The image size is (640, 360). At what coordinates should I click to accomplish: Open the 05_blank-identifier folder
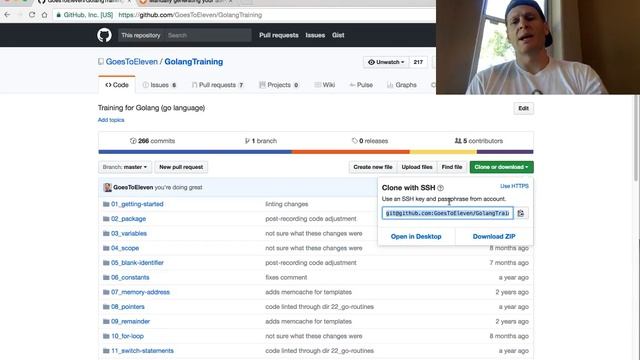point(137,263)
